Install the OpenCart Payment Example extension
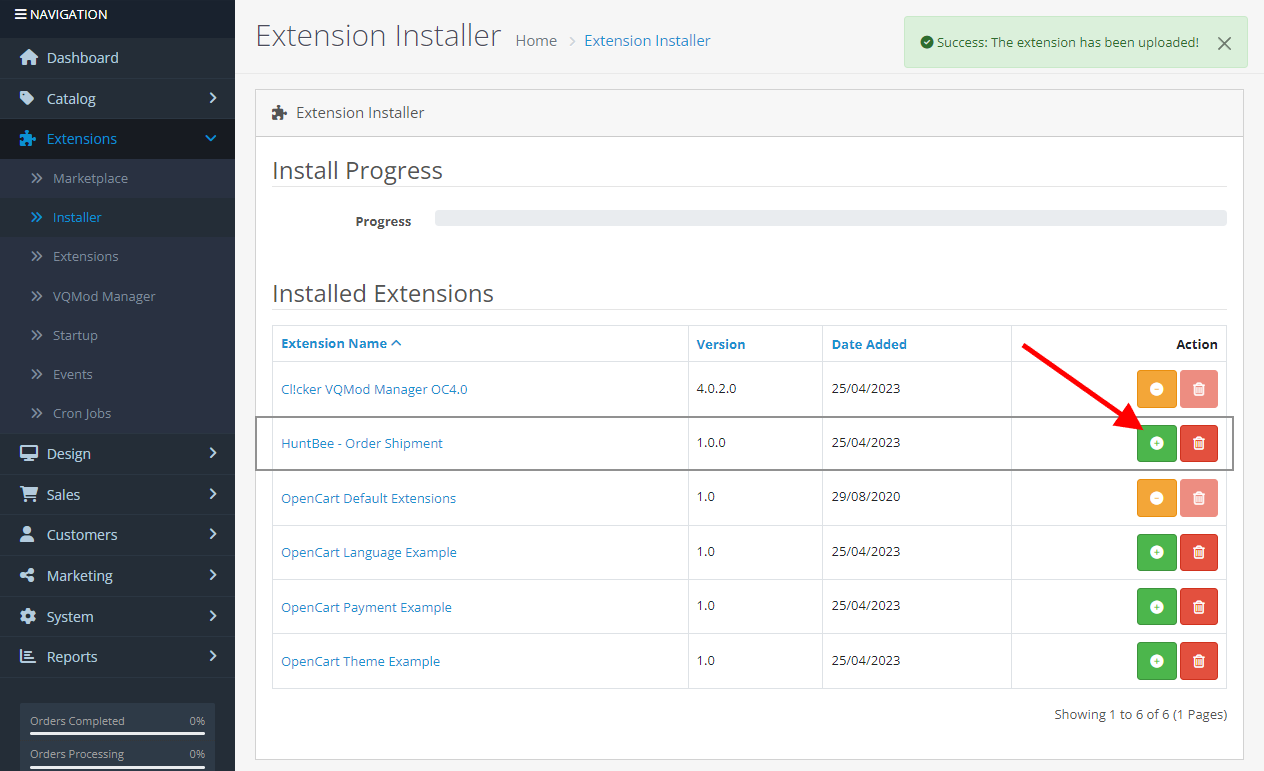Image resolution: width=1264 pixels, height=771 pixels. 1157,607
